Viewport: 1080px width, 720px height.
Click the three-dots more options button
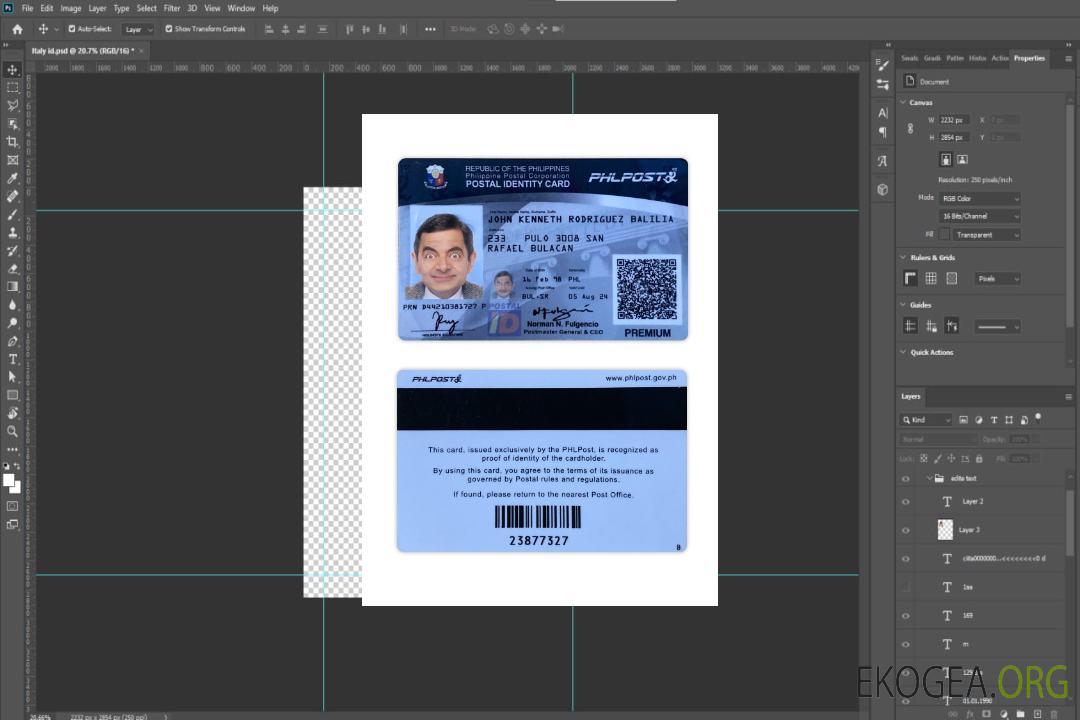tap(430, 29)
